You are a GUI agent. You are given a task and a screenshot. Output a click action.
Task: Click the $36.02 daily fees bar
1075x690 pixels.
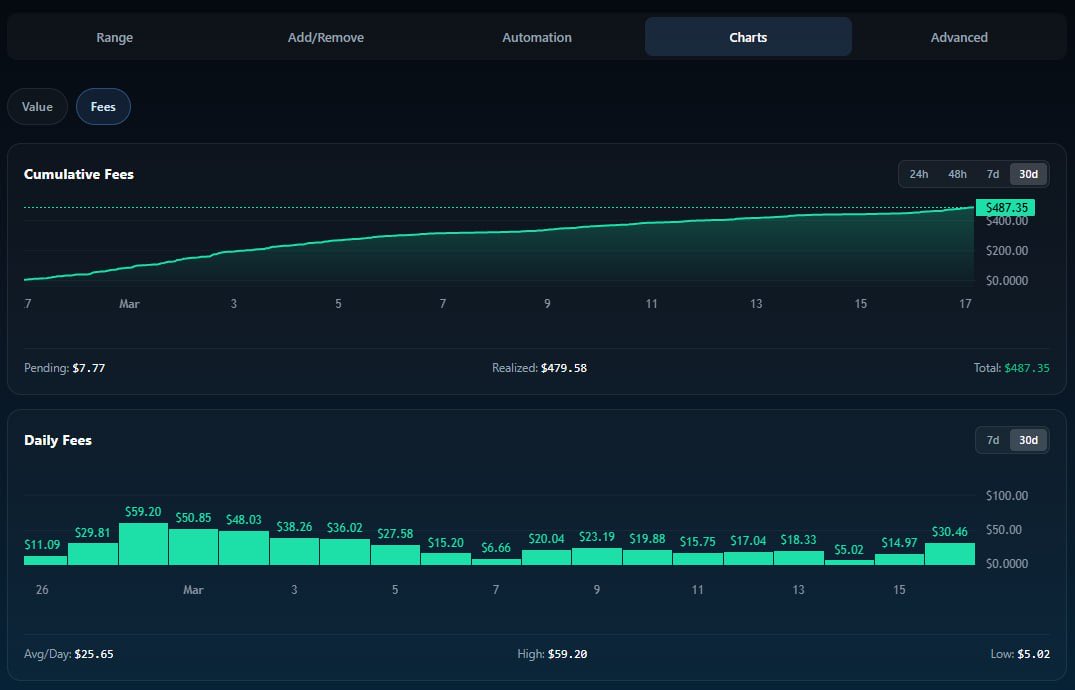click(345, 552)
